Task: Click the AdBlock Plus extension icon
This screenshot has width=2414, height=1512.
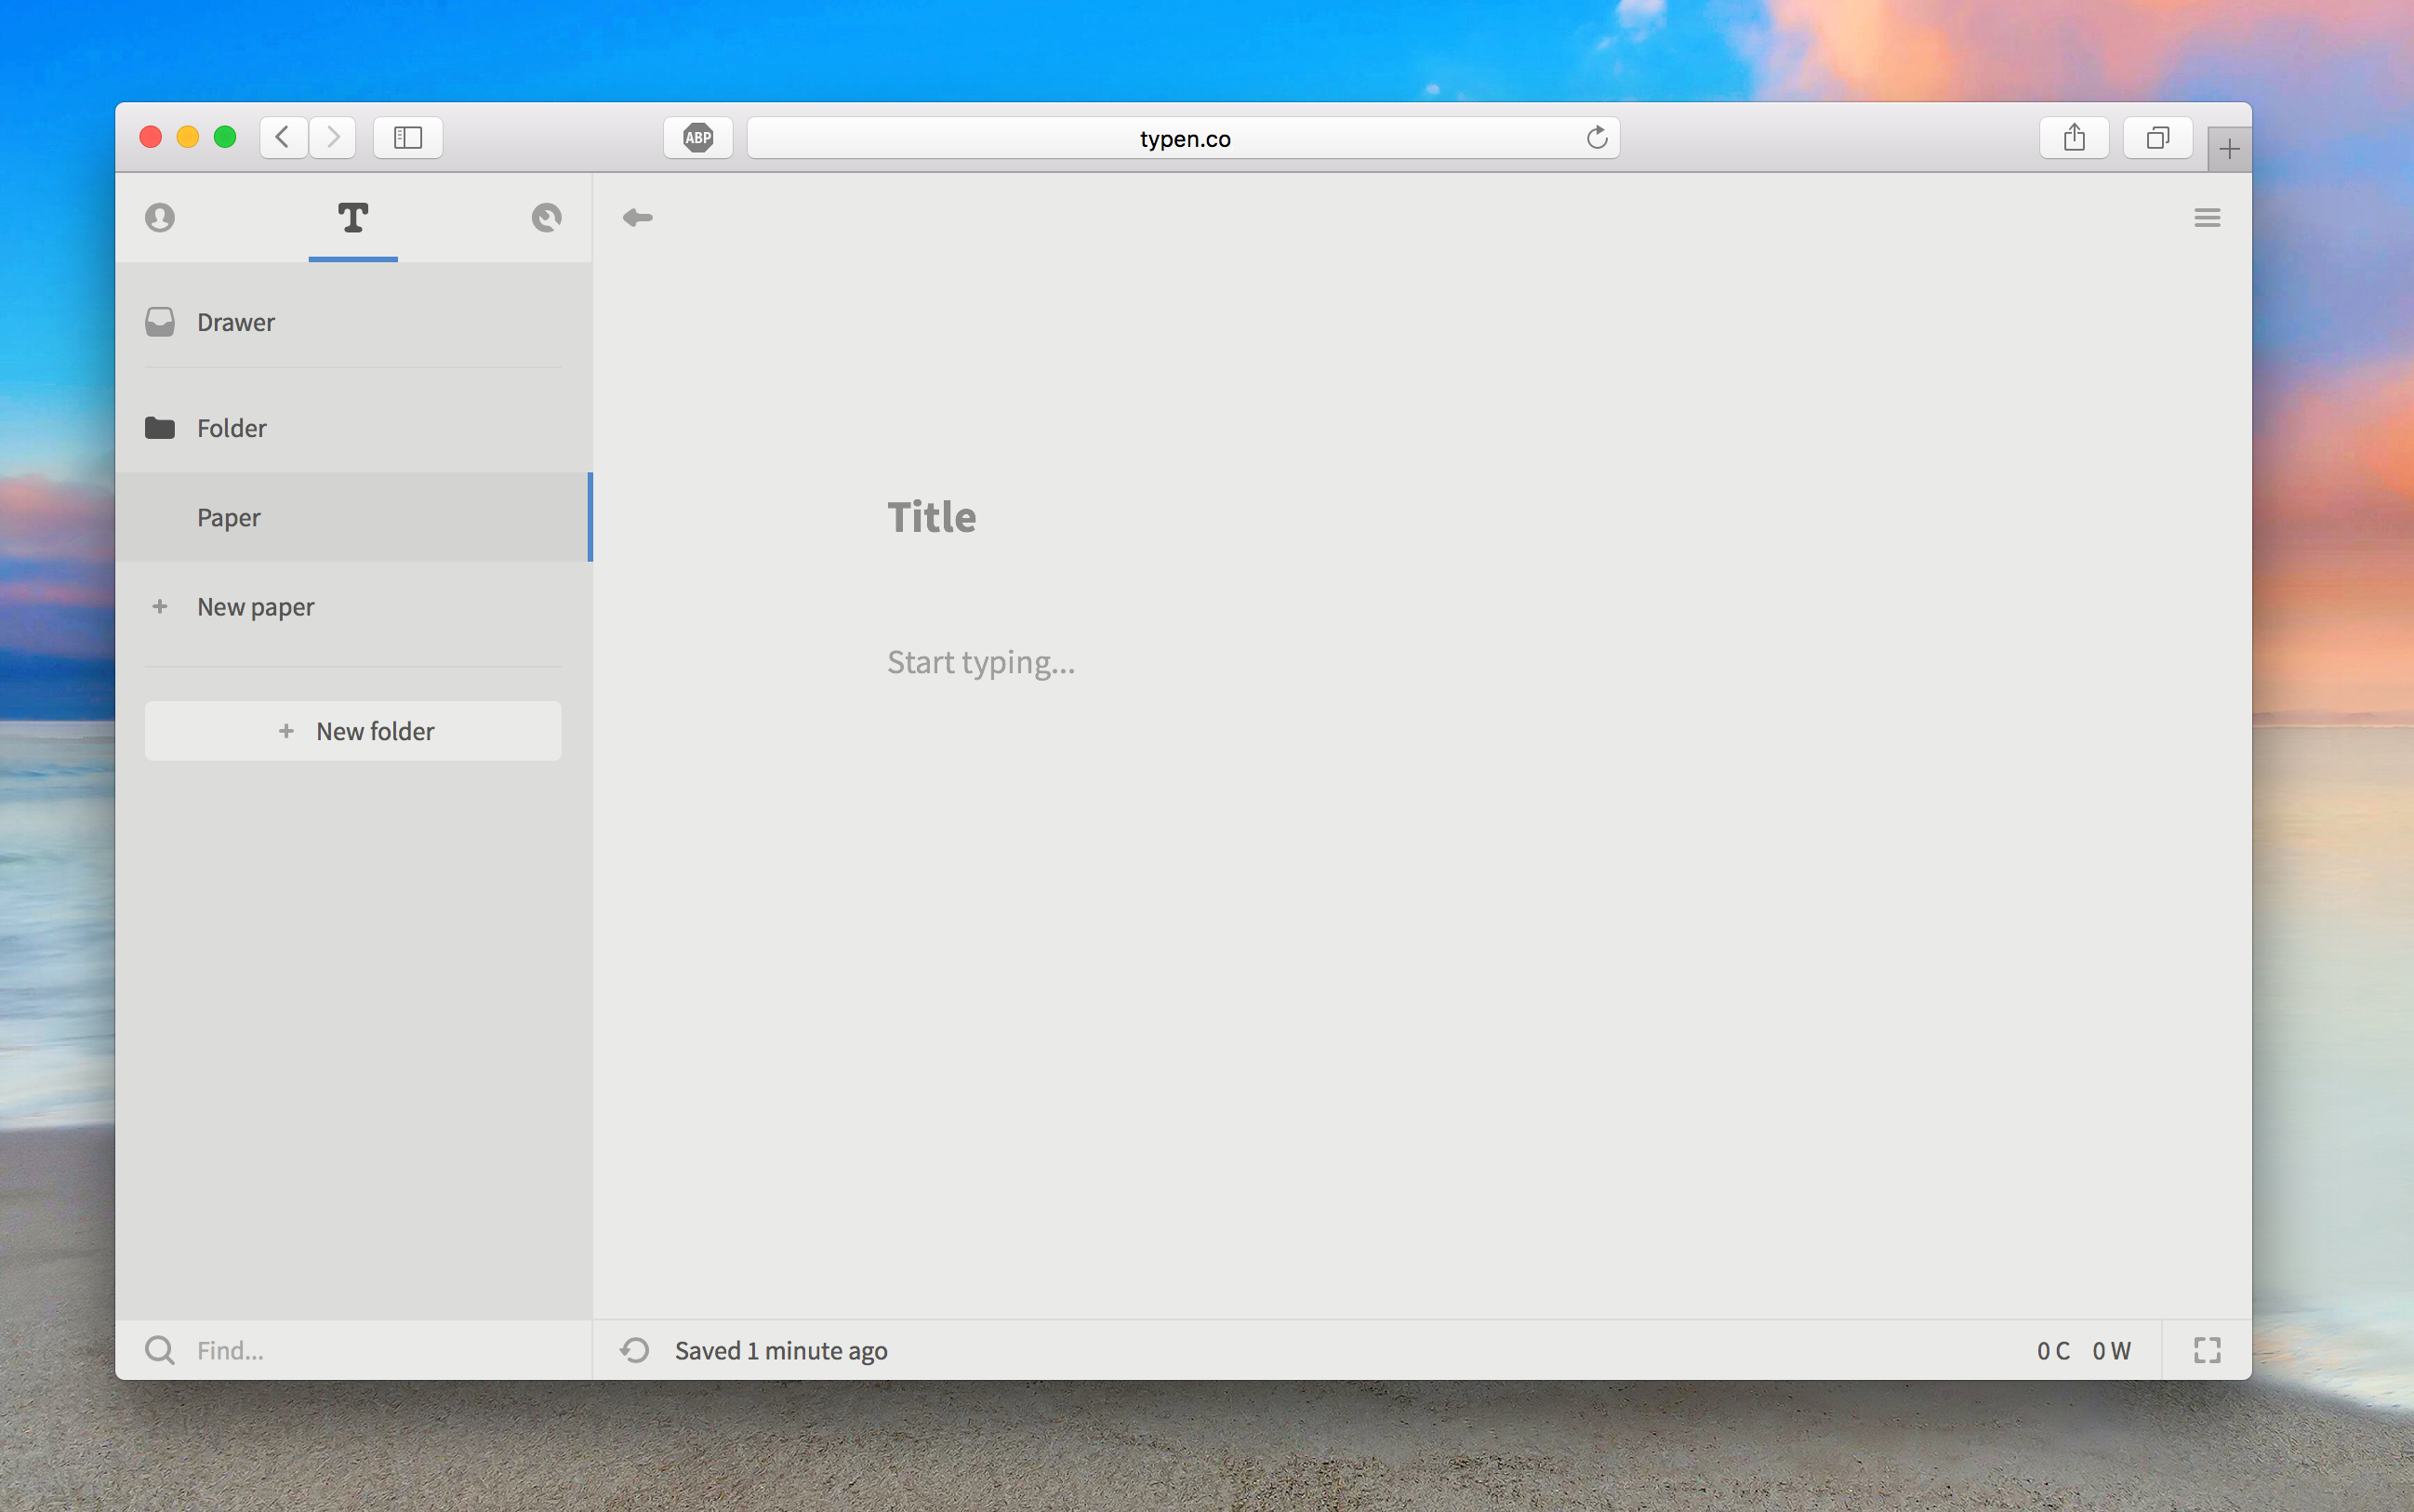Action: [698, 137]
